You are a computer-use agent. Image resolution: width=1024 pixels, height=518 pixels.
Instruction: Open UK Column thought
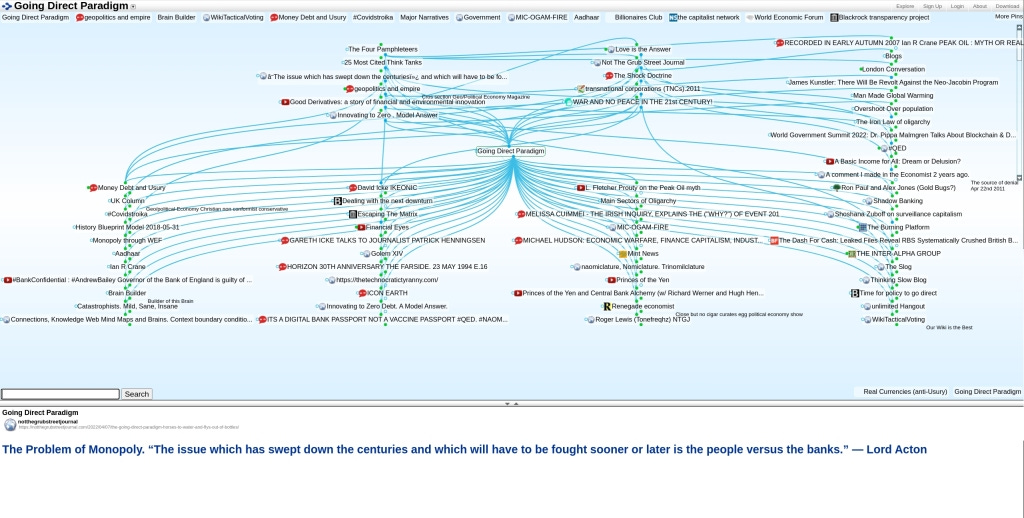(127, 201)
